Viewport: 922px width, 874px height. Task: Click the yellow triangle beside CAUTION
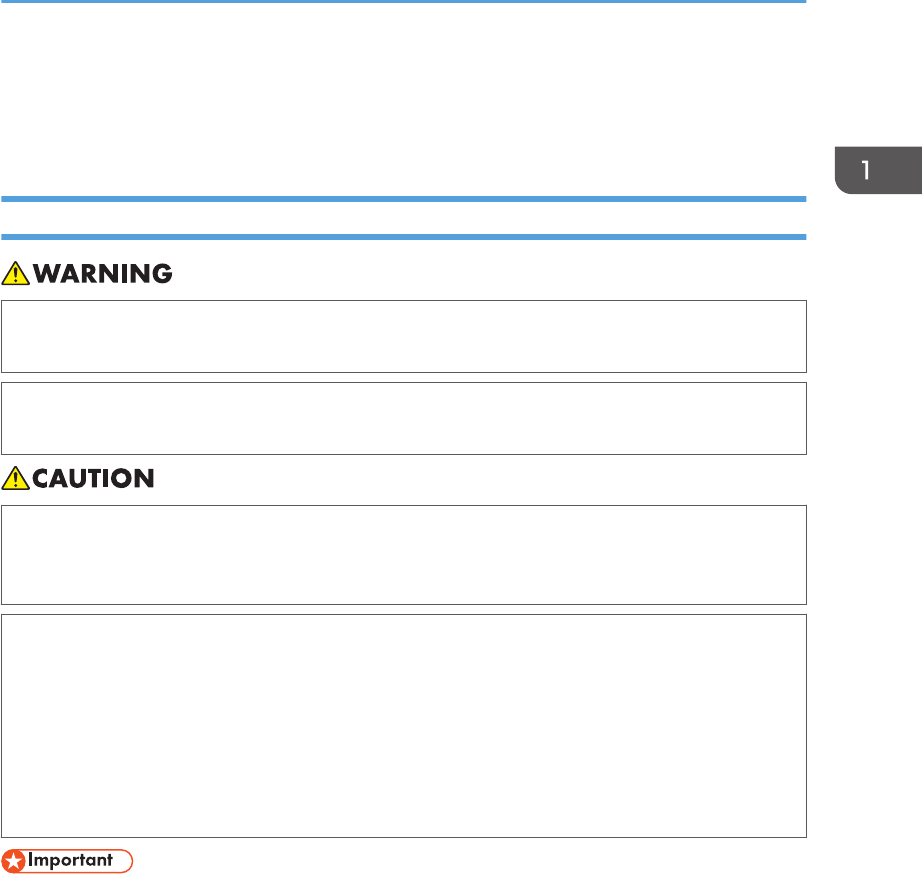pos(15,478)
